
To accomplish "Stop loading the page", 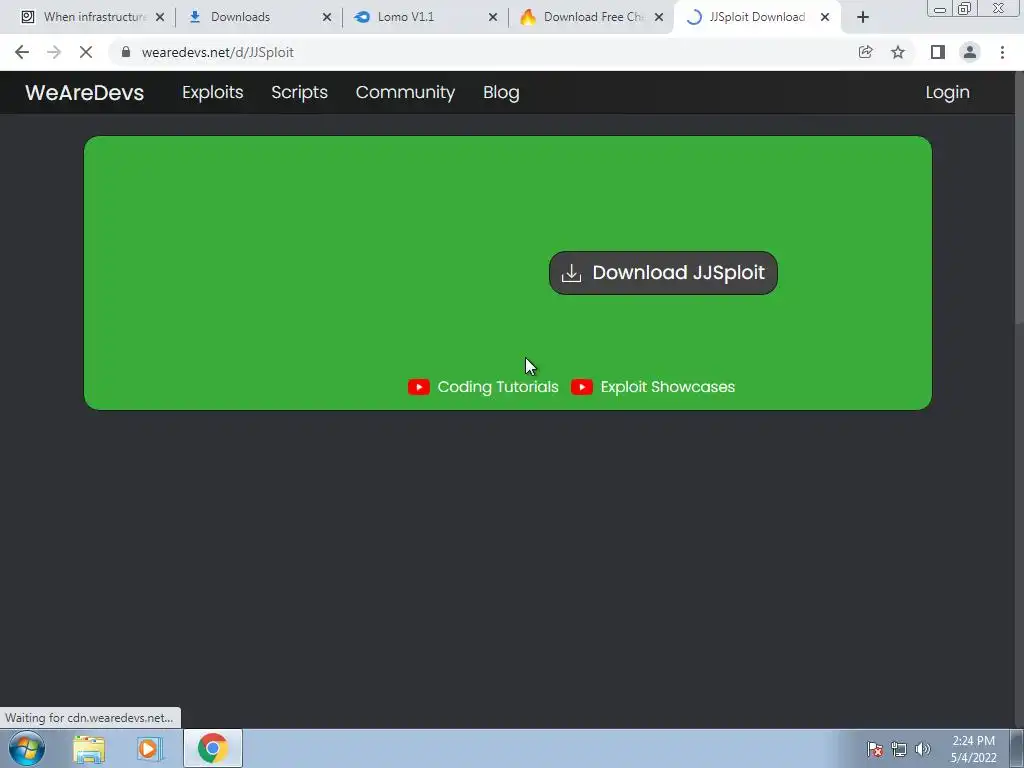I will 86,52.
